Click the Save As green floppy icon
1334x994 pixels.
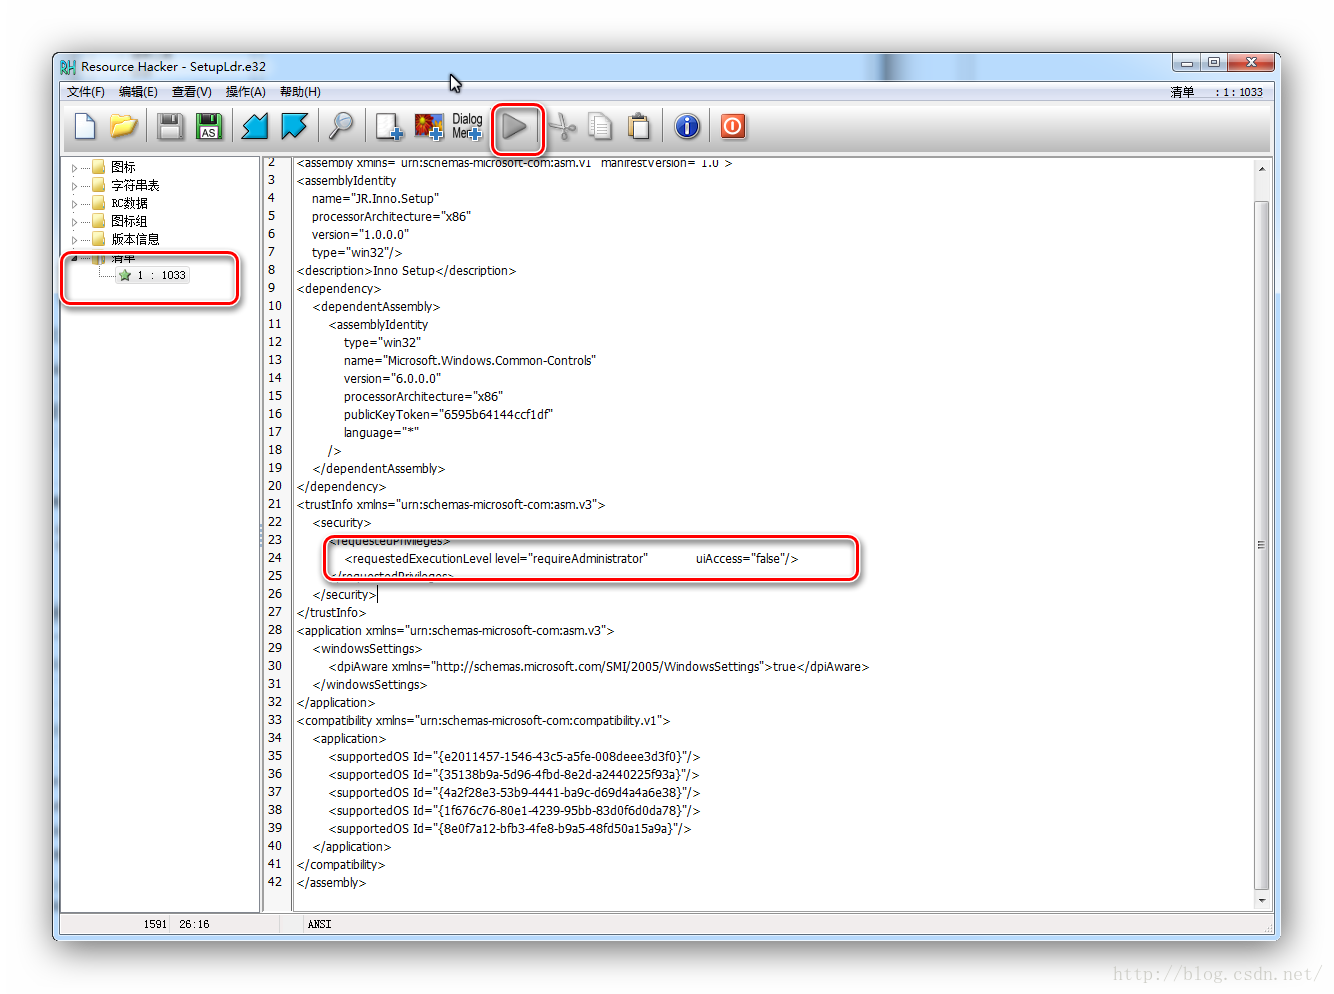[209, 126]
